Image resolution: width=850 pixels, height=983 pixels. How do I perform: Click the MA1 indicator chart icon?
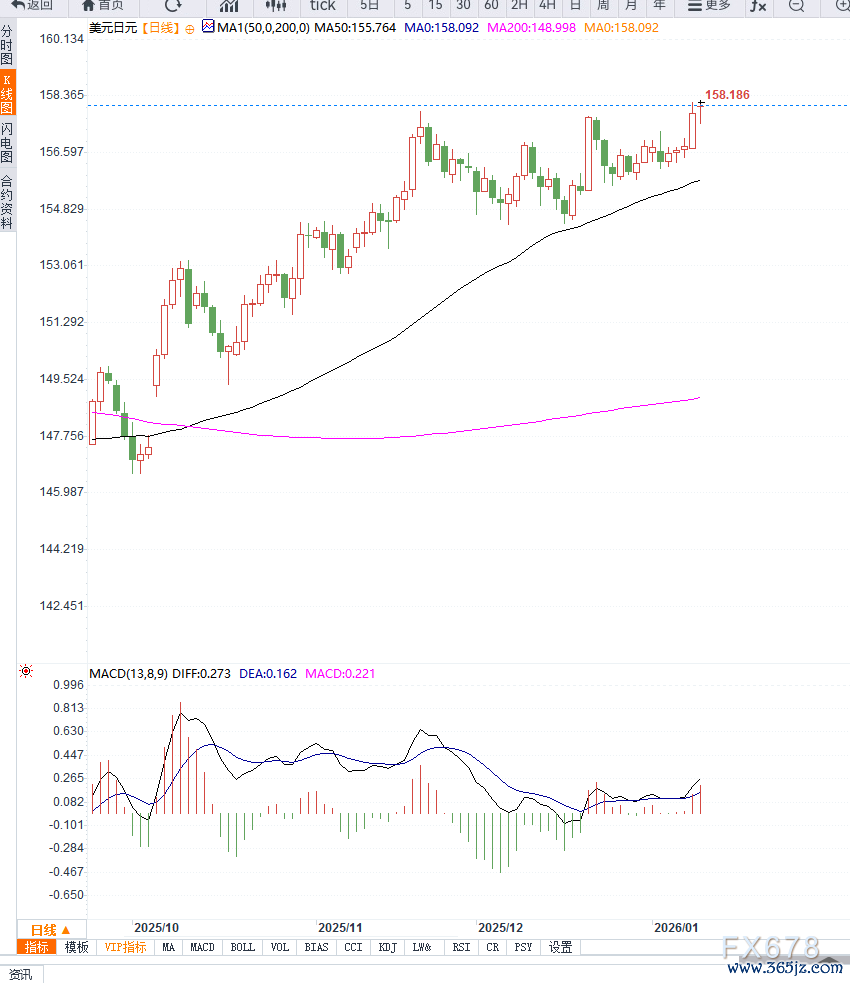[207, 28]
